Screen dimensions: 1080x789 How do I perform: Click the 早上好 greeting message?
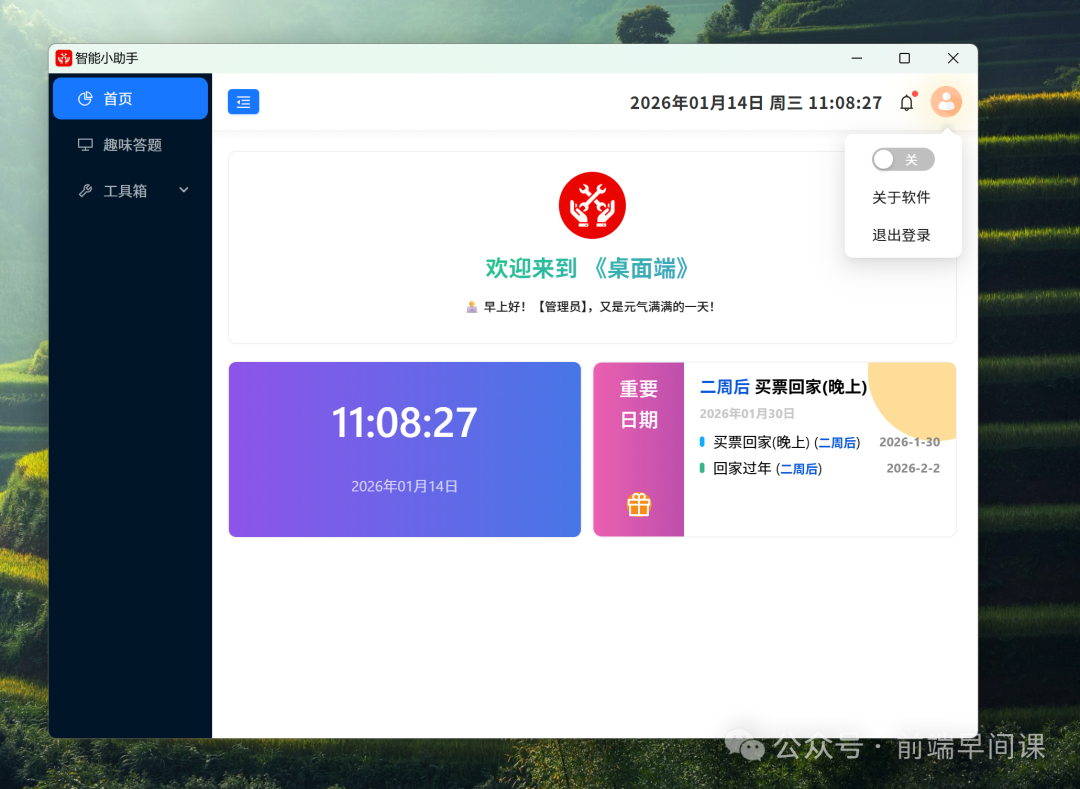591,307
